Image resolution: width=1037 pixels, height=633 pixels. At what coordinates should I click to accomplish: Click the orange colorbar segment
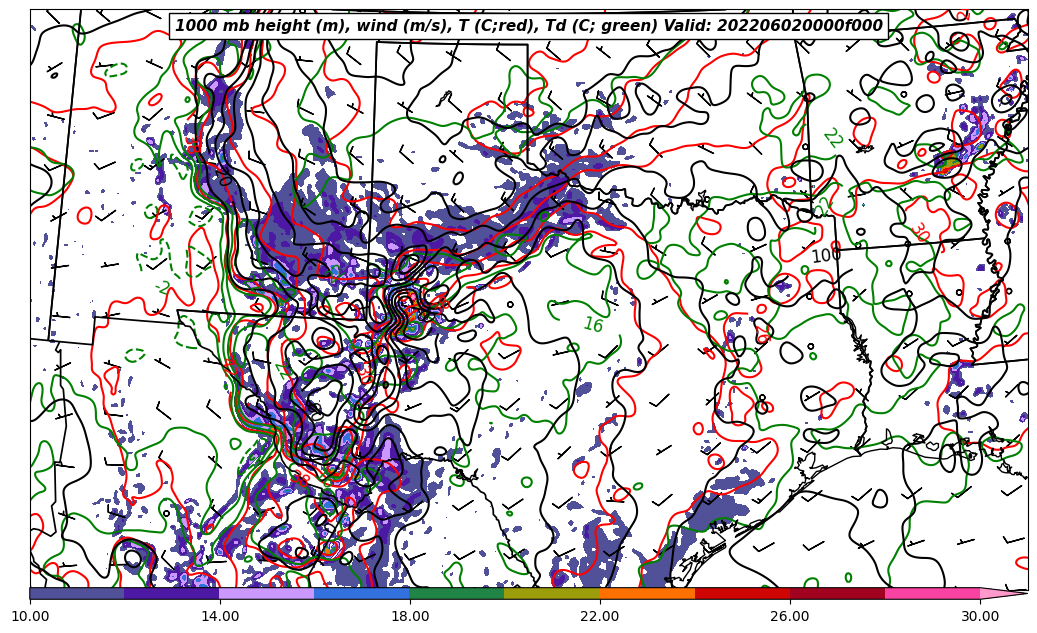(647, 593)
